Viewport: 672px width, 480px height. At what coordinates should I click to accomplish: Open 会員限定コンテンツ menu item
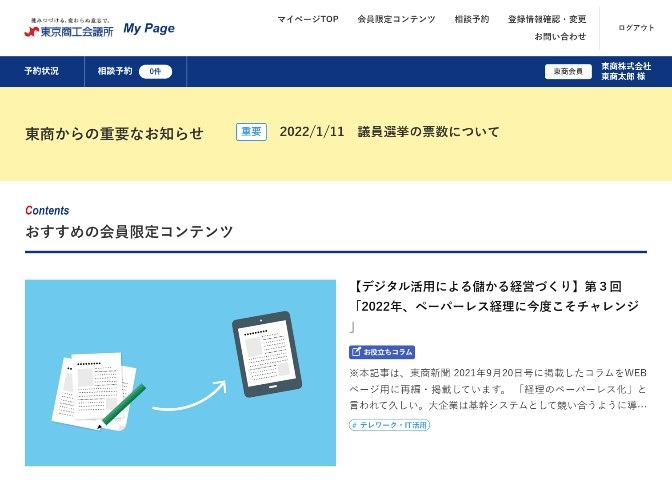click(x=396, y=19)
